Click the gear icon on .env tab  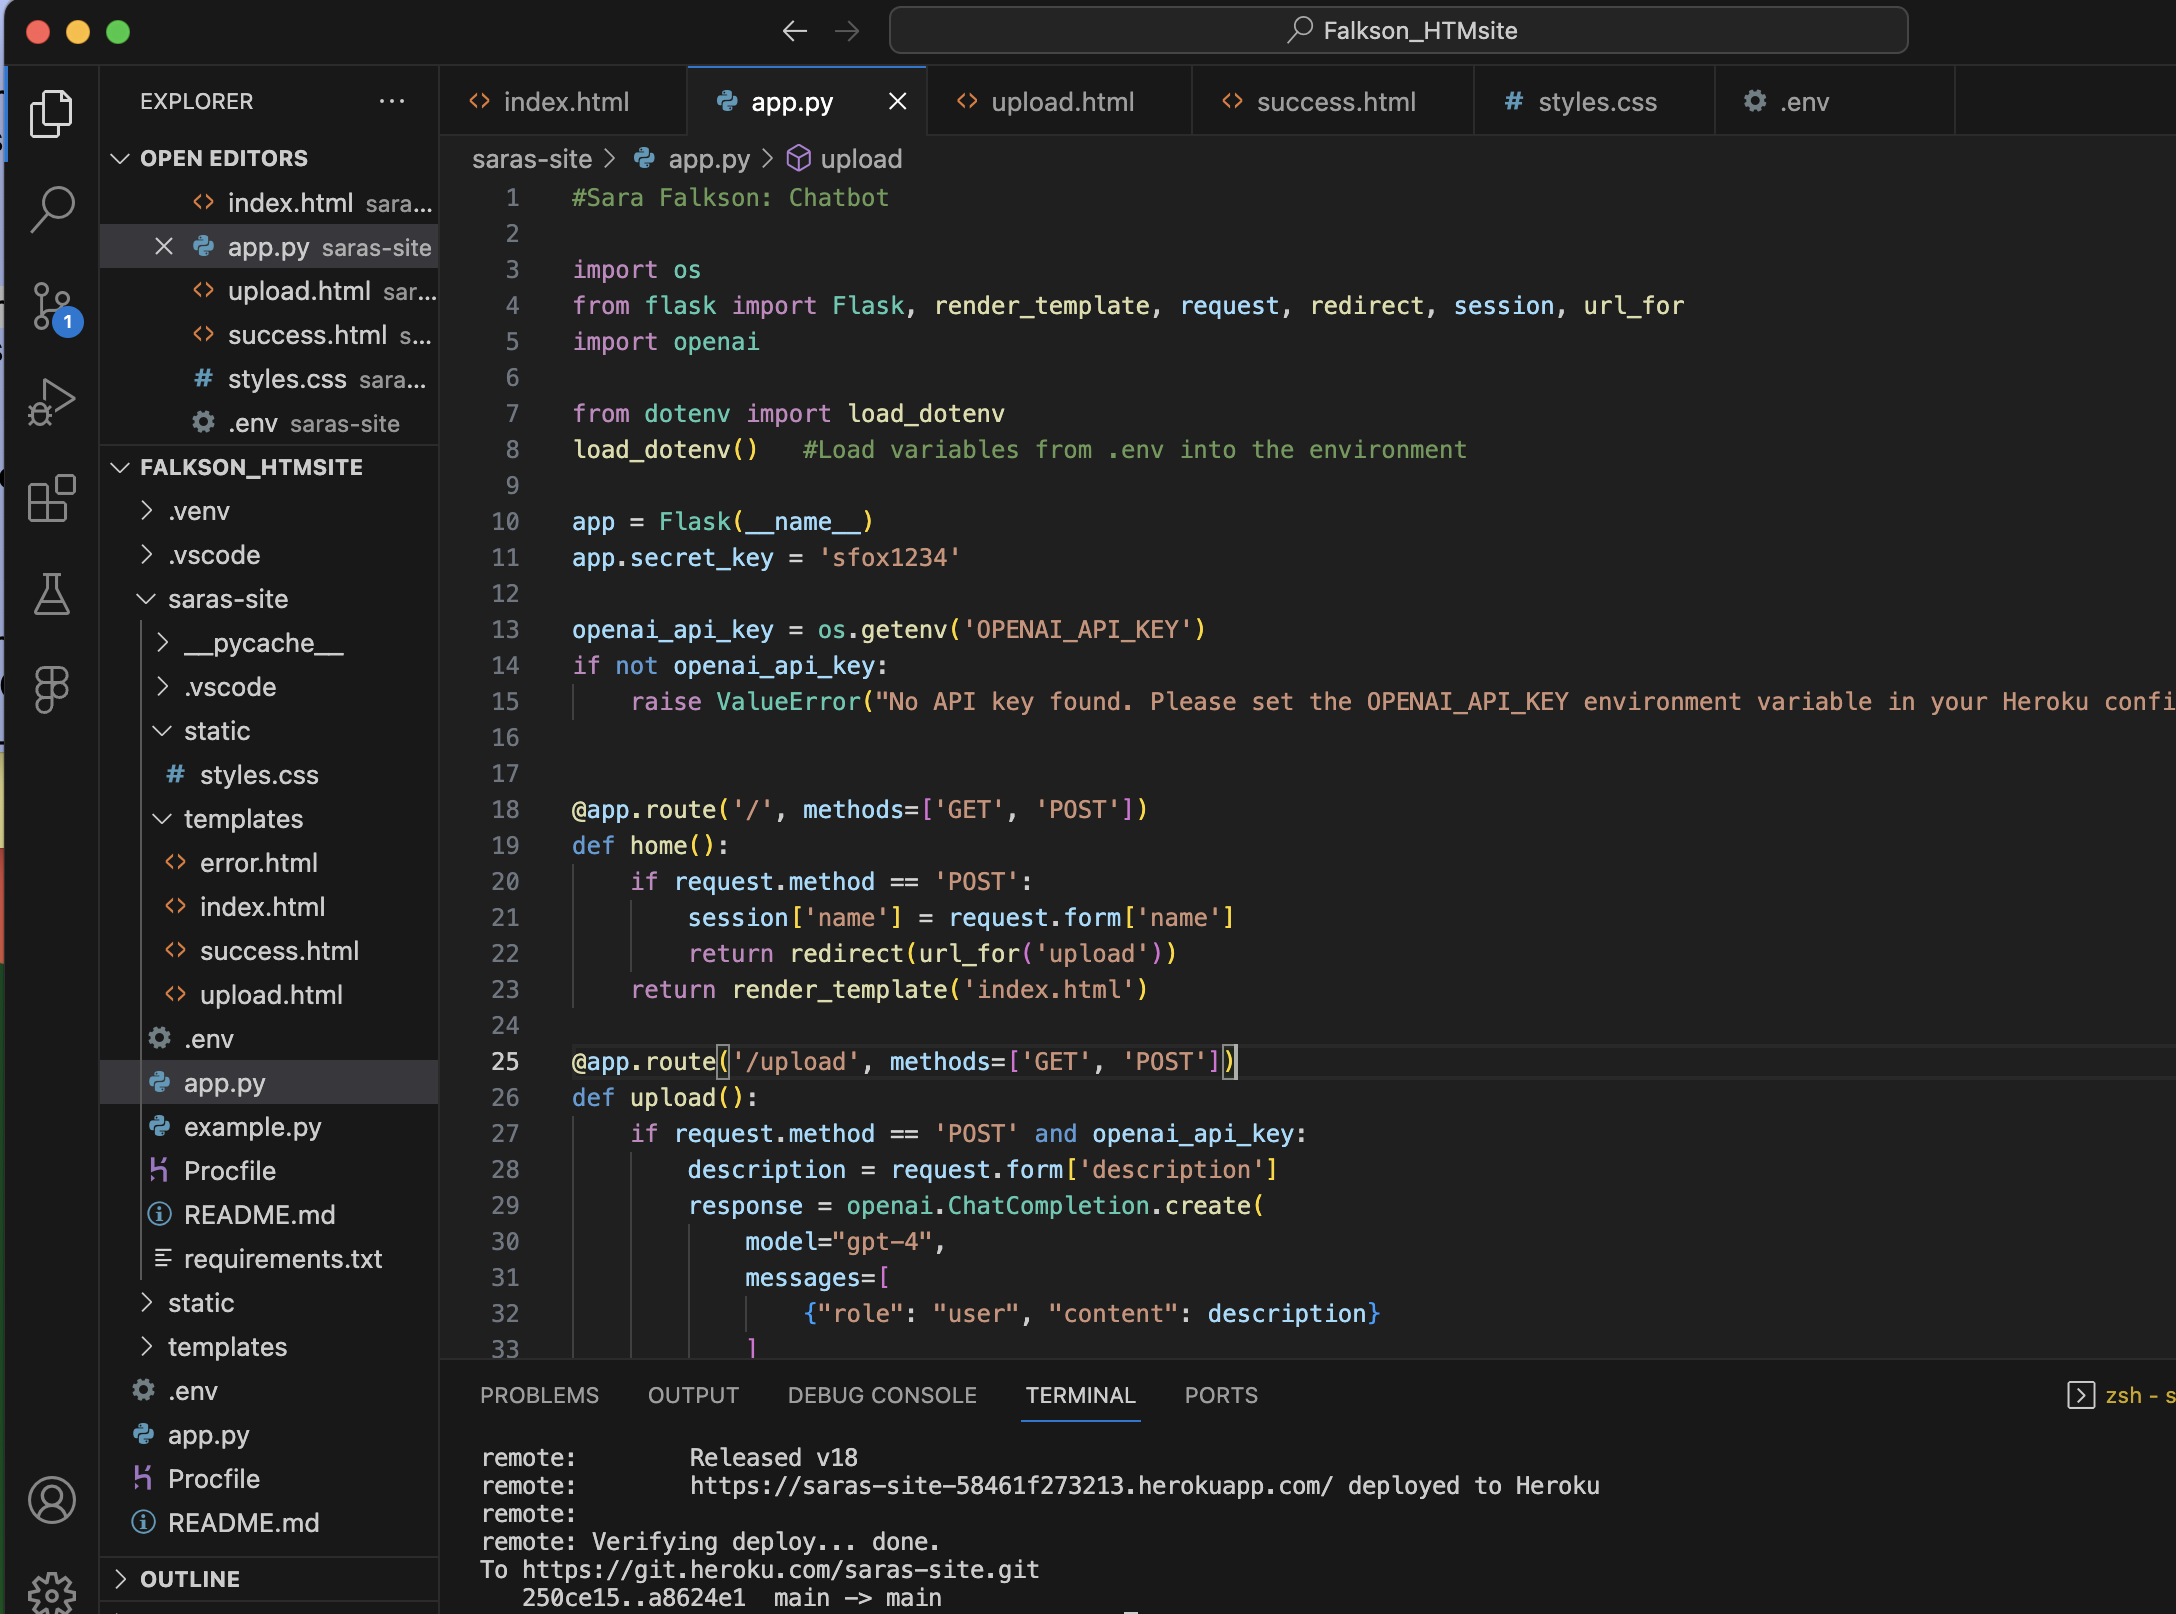point(1755,101)
